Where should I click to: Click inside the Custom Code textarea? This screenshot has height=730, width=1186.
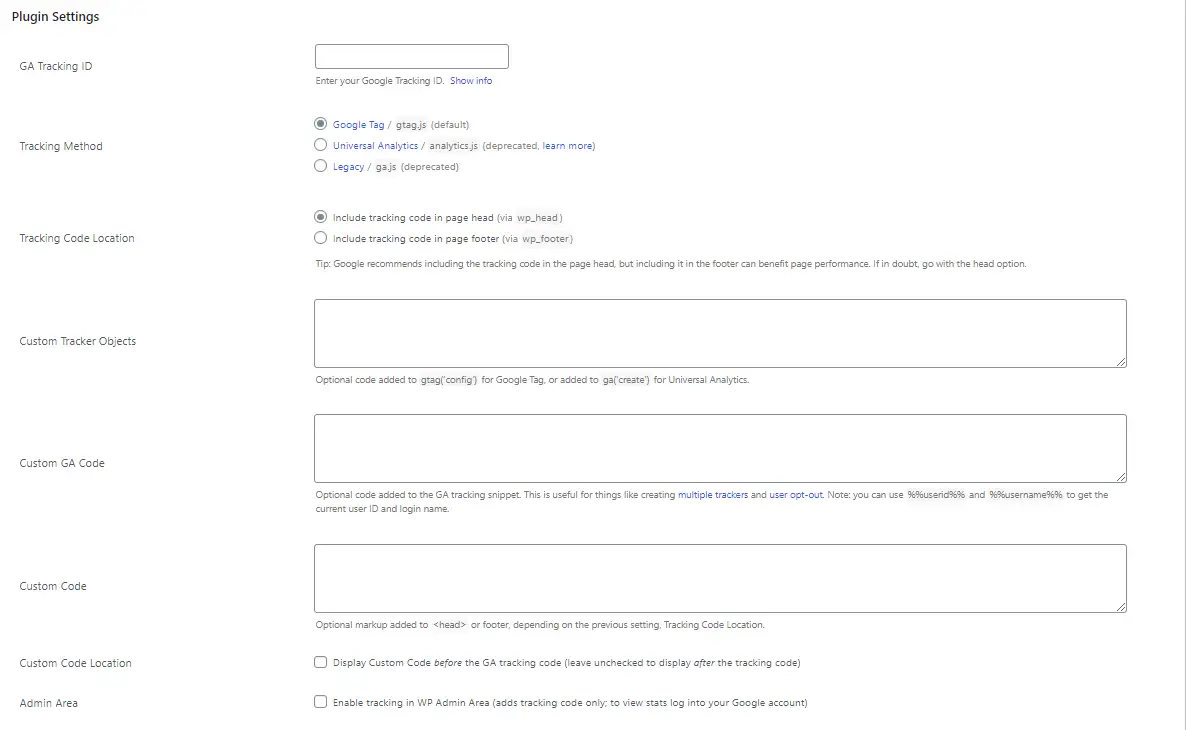point(719,577)
